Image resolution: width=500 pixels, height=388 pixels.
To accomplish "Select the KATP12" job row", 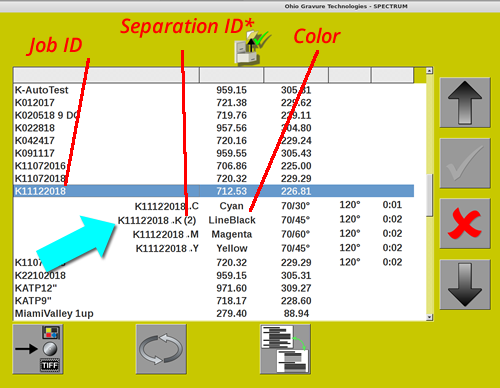I will (214, 288).
